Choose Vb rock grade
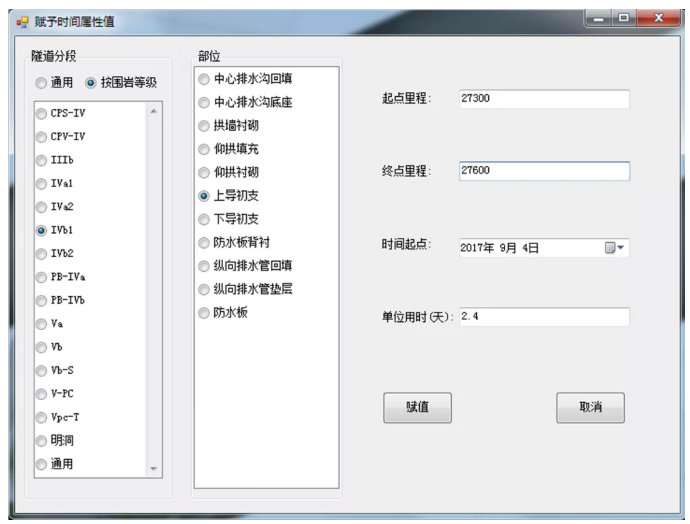This screenshot has height=524, width=690. point(41,347)
